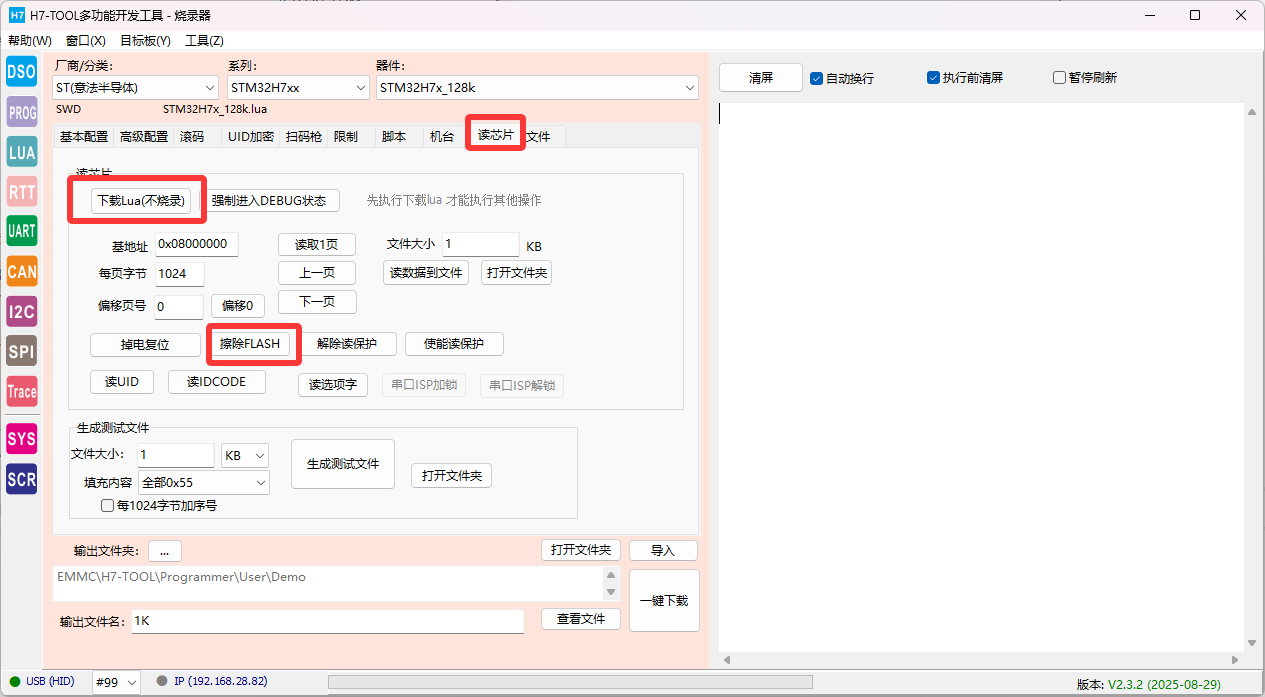Check the 每1024字节加序号 option
This screenshot has height=697, width=1265.
(108, 506)
